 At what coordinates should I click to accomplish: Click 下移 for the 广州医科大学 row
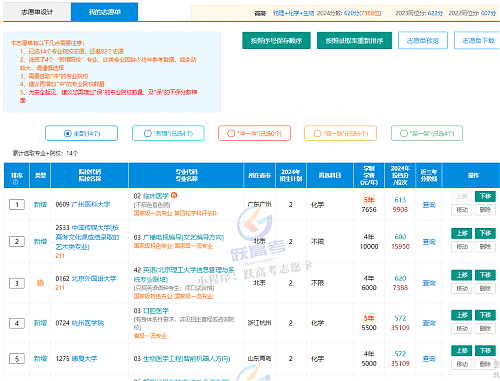pyautogui.click(x=485, y=196)
